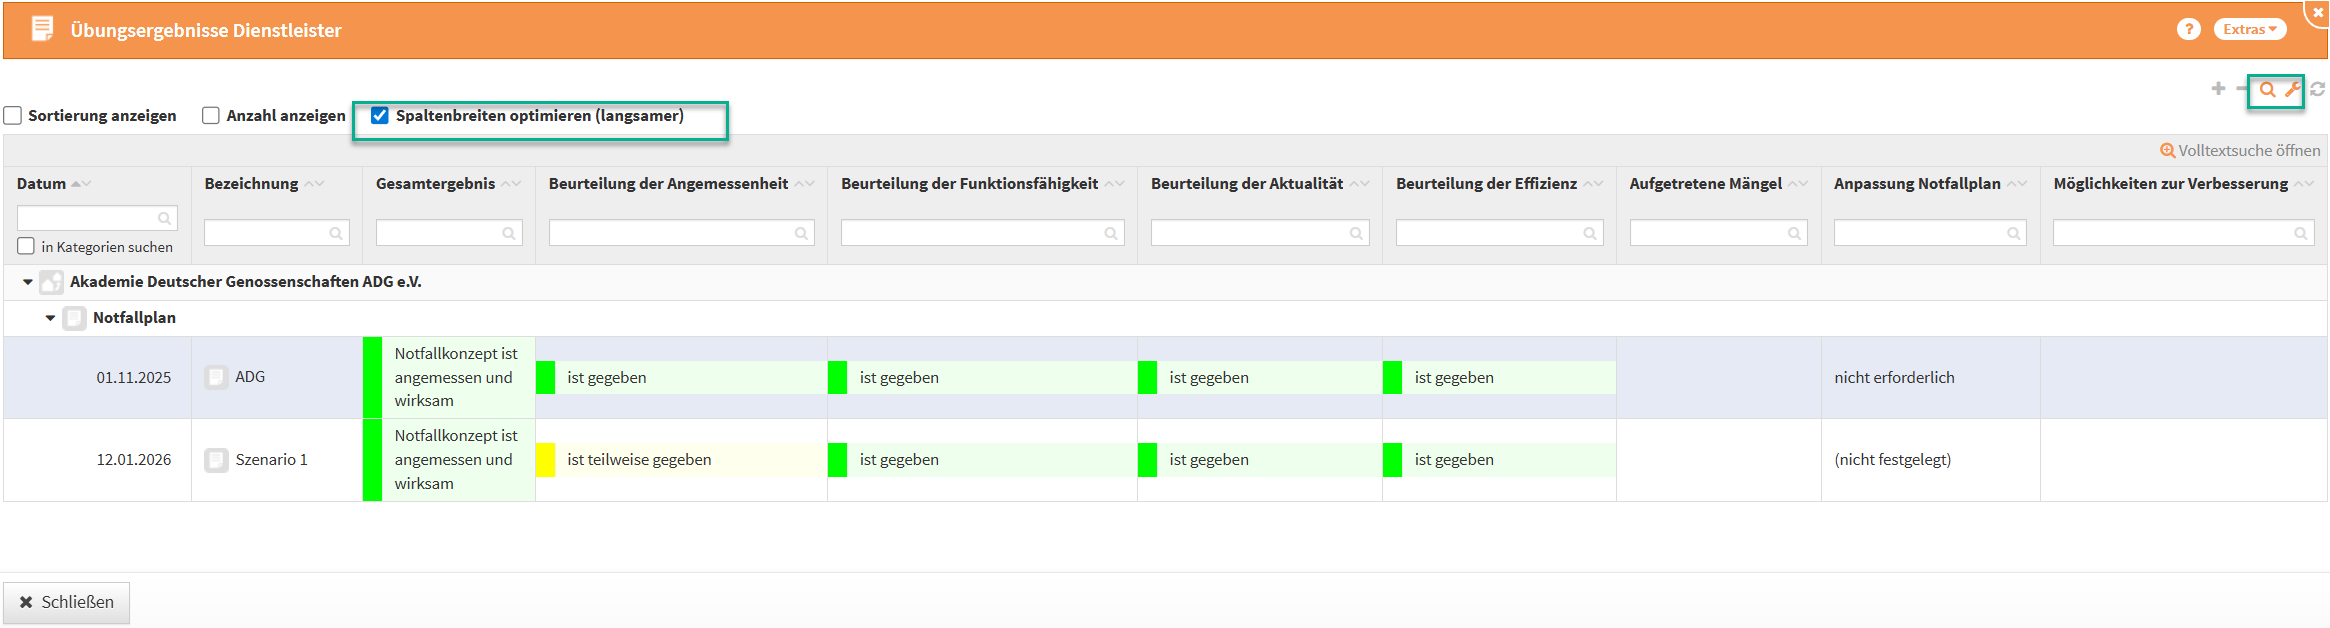Click the document icon beside Szenario 1
The image size is (2330, 628).
pos(216,460)
